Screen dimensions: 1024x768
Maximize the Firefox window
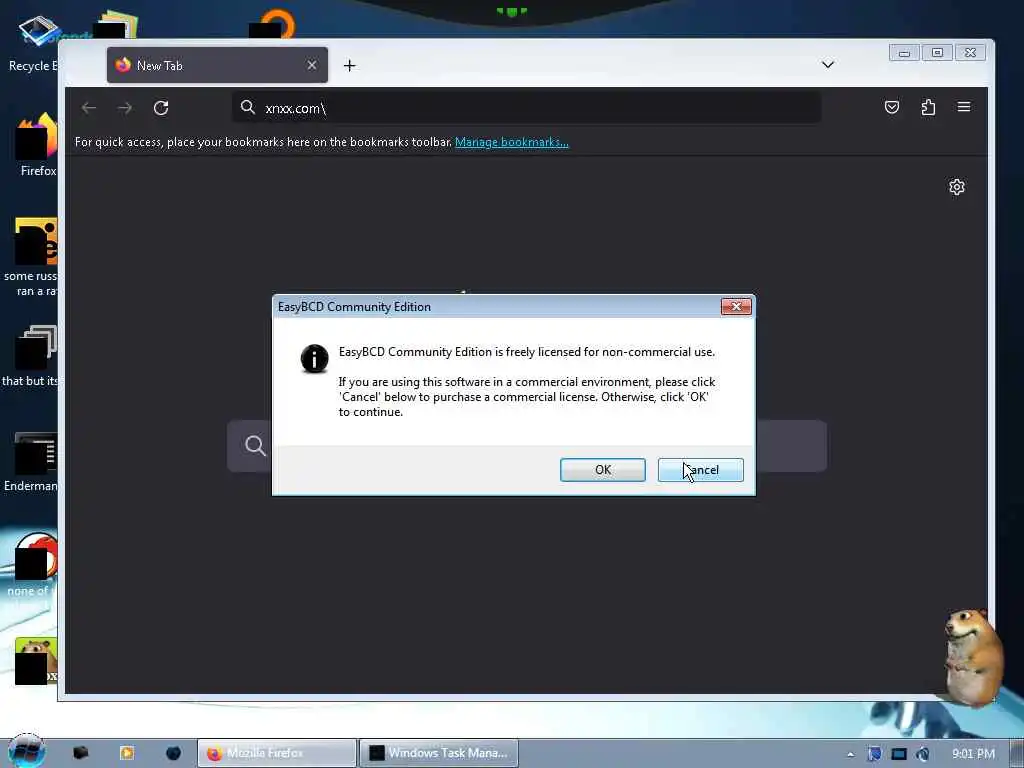pyautogui.click(x=937, y=53)
